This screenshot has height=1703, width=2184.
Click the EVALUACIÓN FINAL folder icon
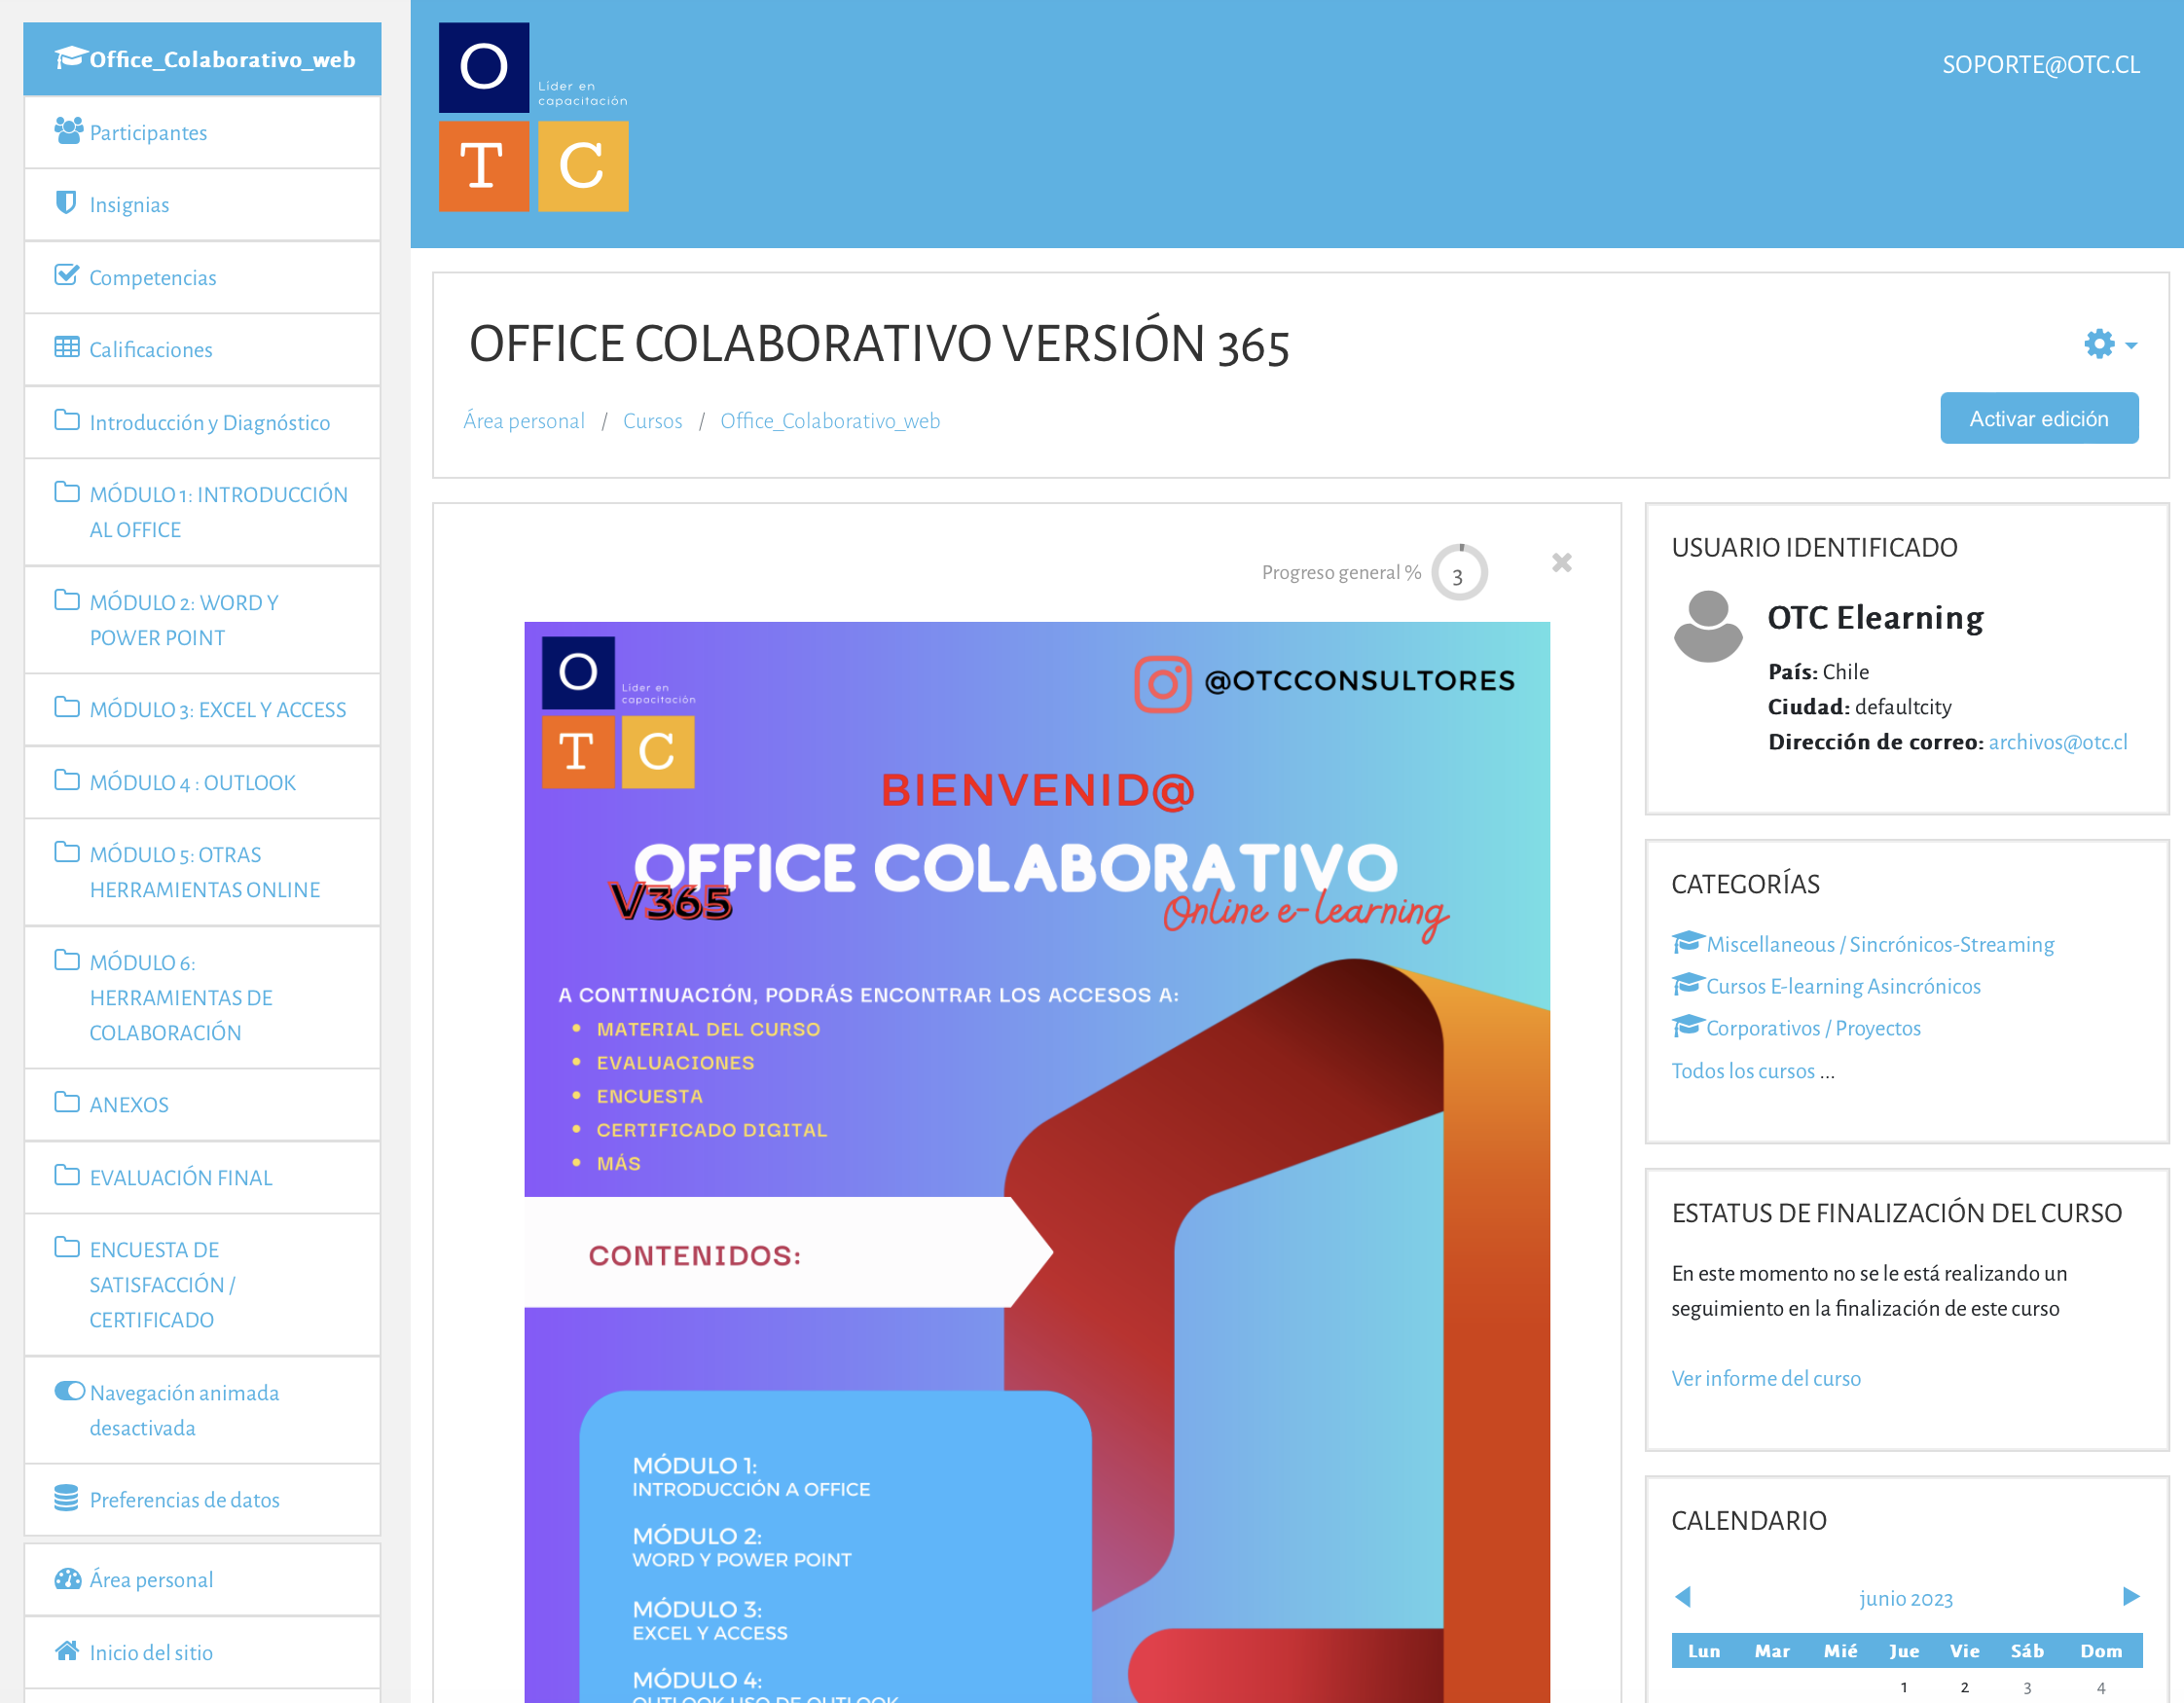pos(67,1175)
